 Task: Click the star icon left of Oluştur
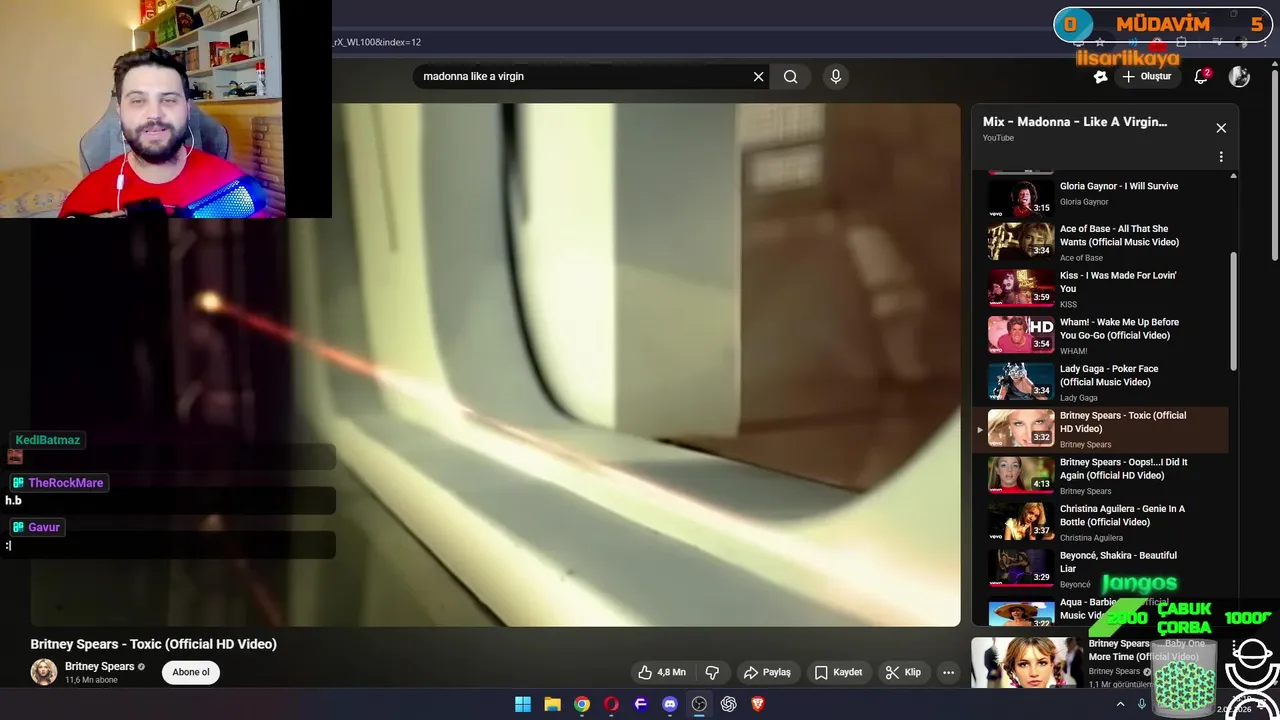click(x=1100, y=77)
